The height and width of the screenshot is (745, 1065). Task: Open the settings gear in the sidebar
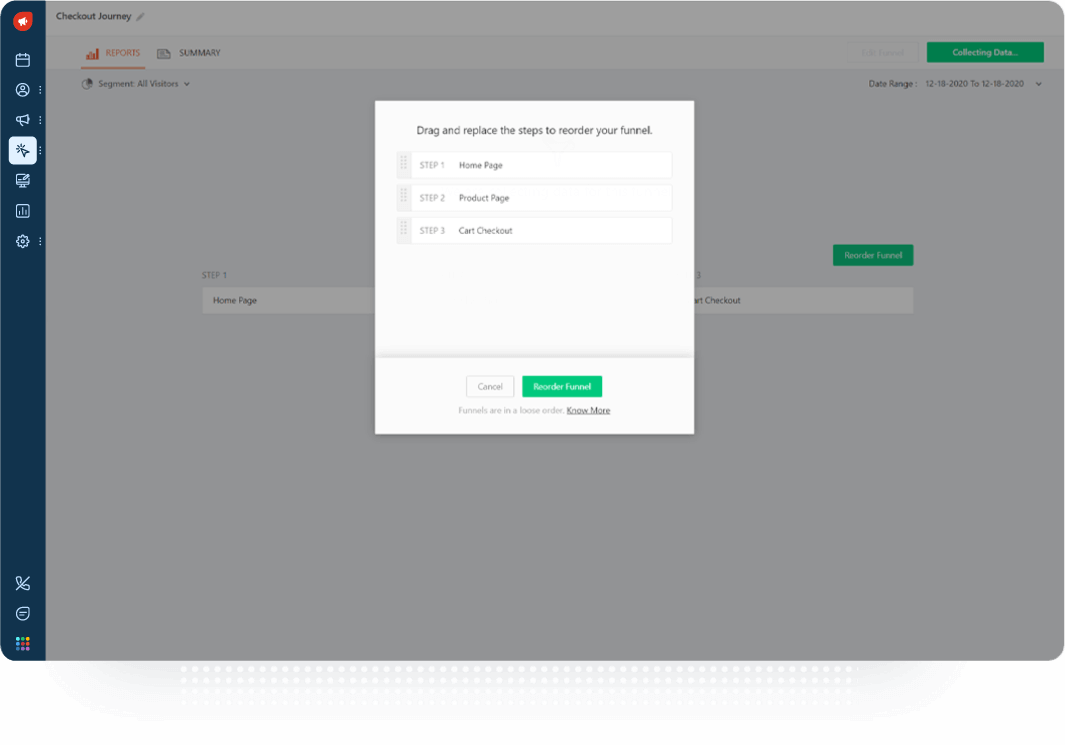22,241
